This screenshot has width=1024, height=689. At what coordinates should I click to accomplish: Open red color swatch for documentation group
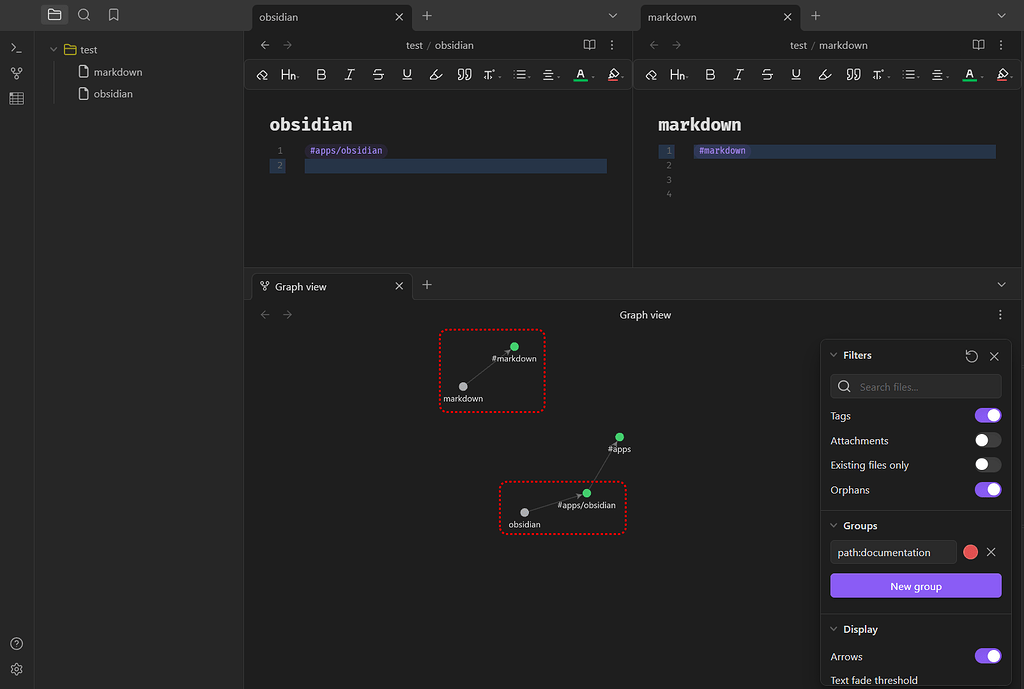[970, 552]
